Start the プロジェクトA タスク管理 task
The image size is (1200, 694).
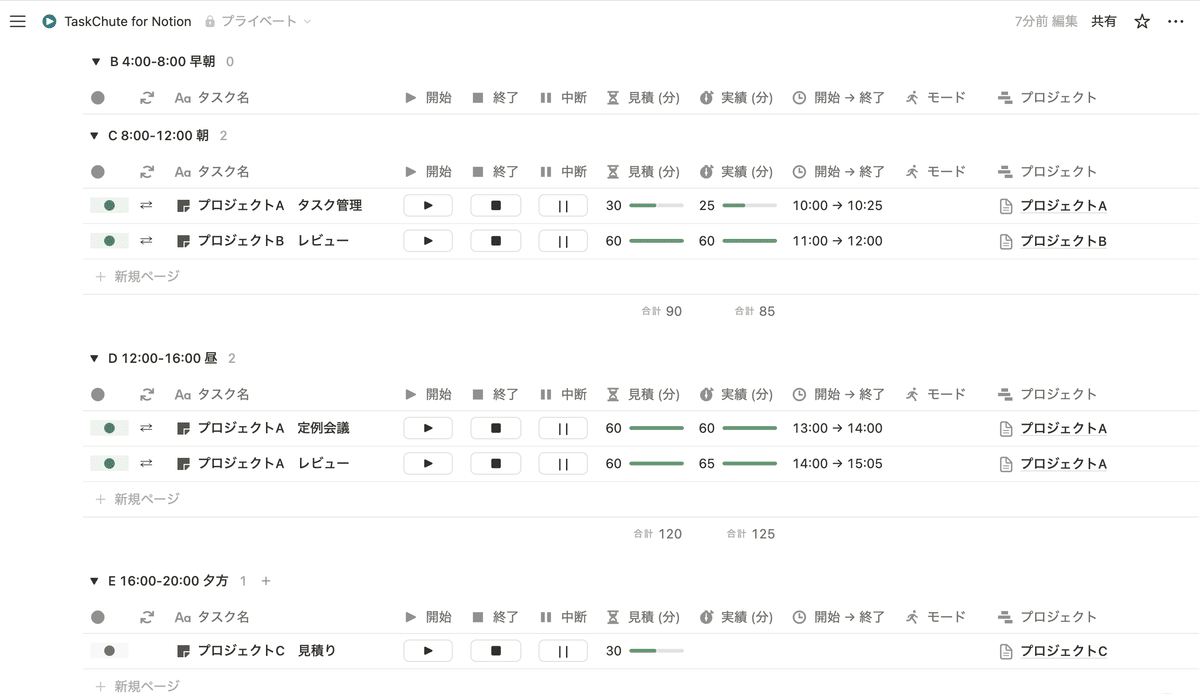428,205
